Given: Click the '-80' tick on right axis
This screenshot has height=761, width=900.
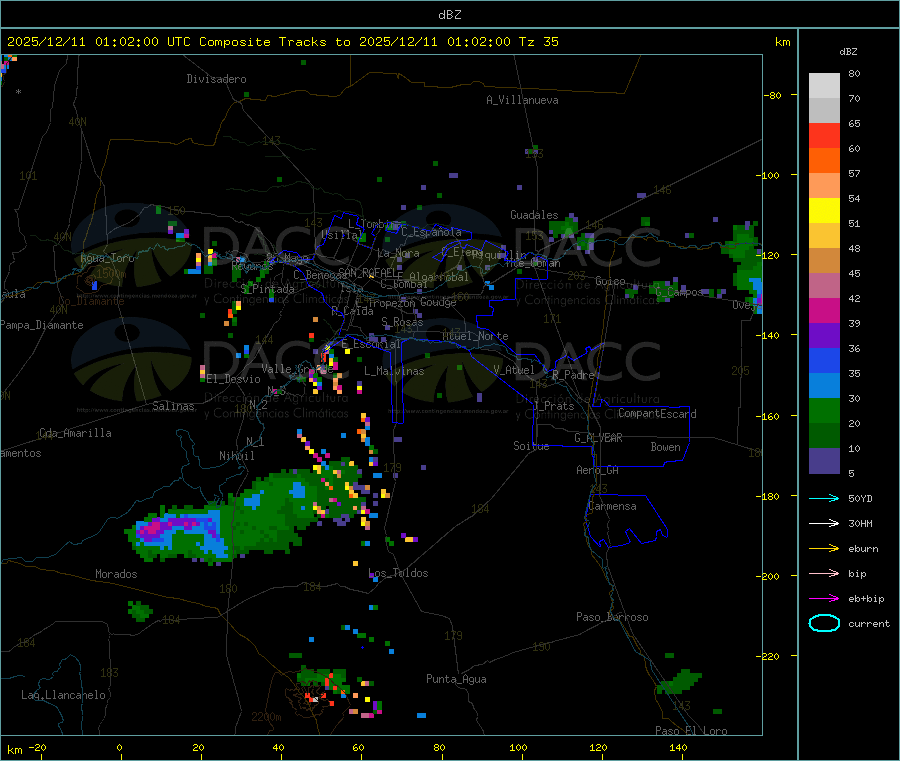Looking at the screenshot, I should click(x=772, y=95).
